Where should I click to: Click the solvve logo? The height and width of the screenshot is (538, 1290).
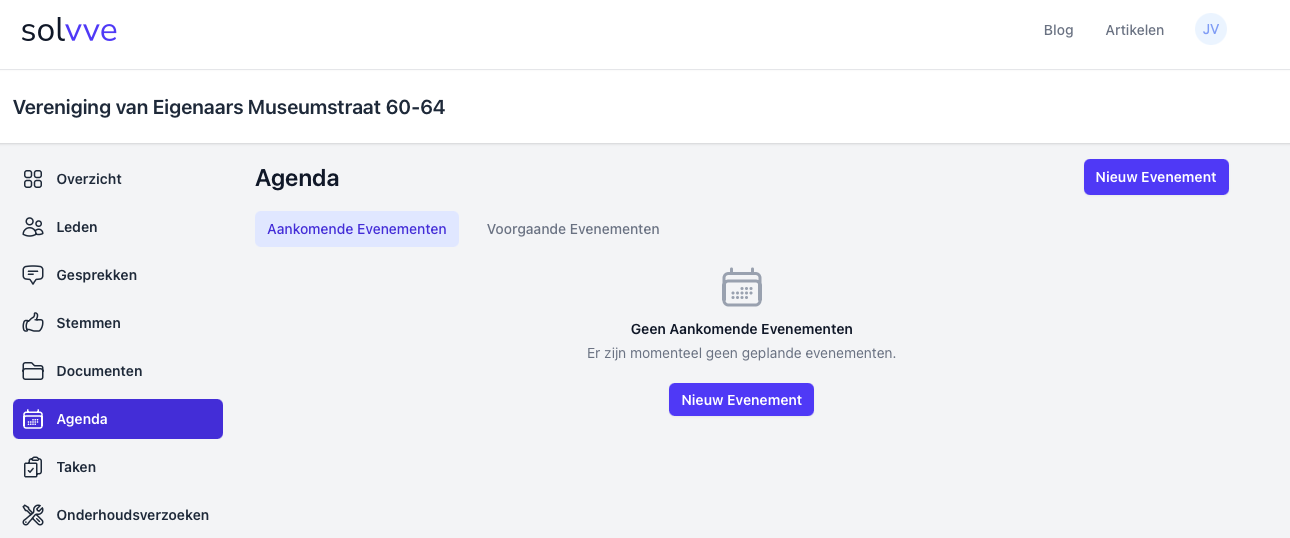pos(69,31)
